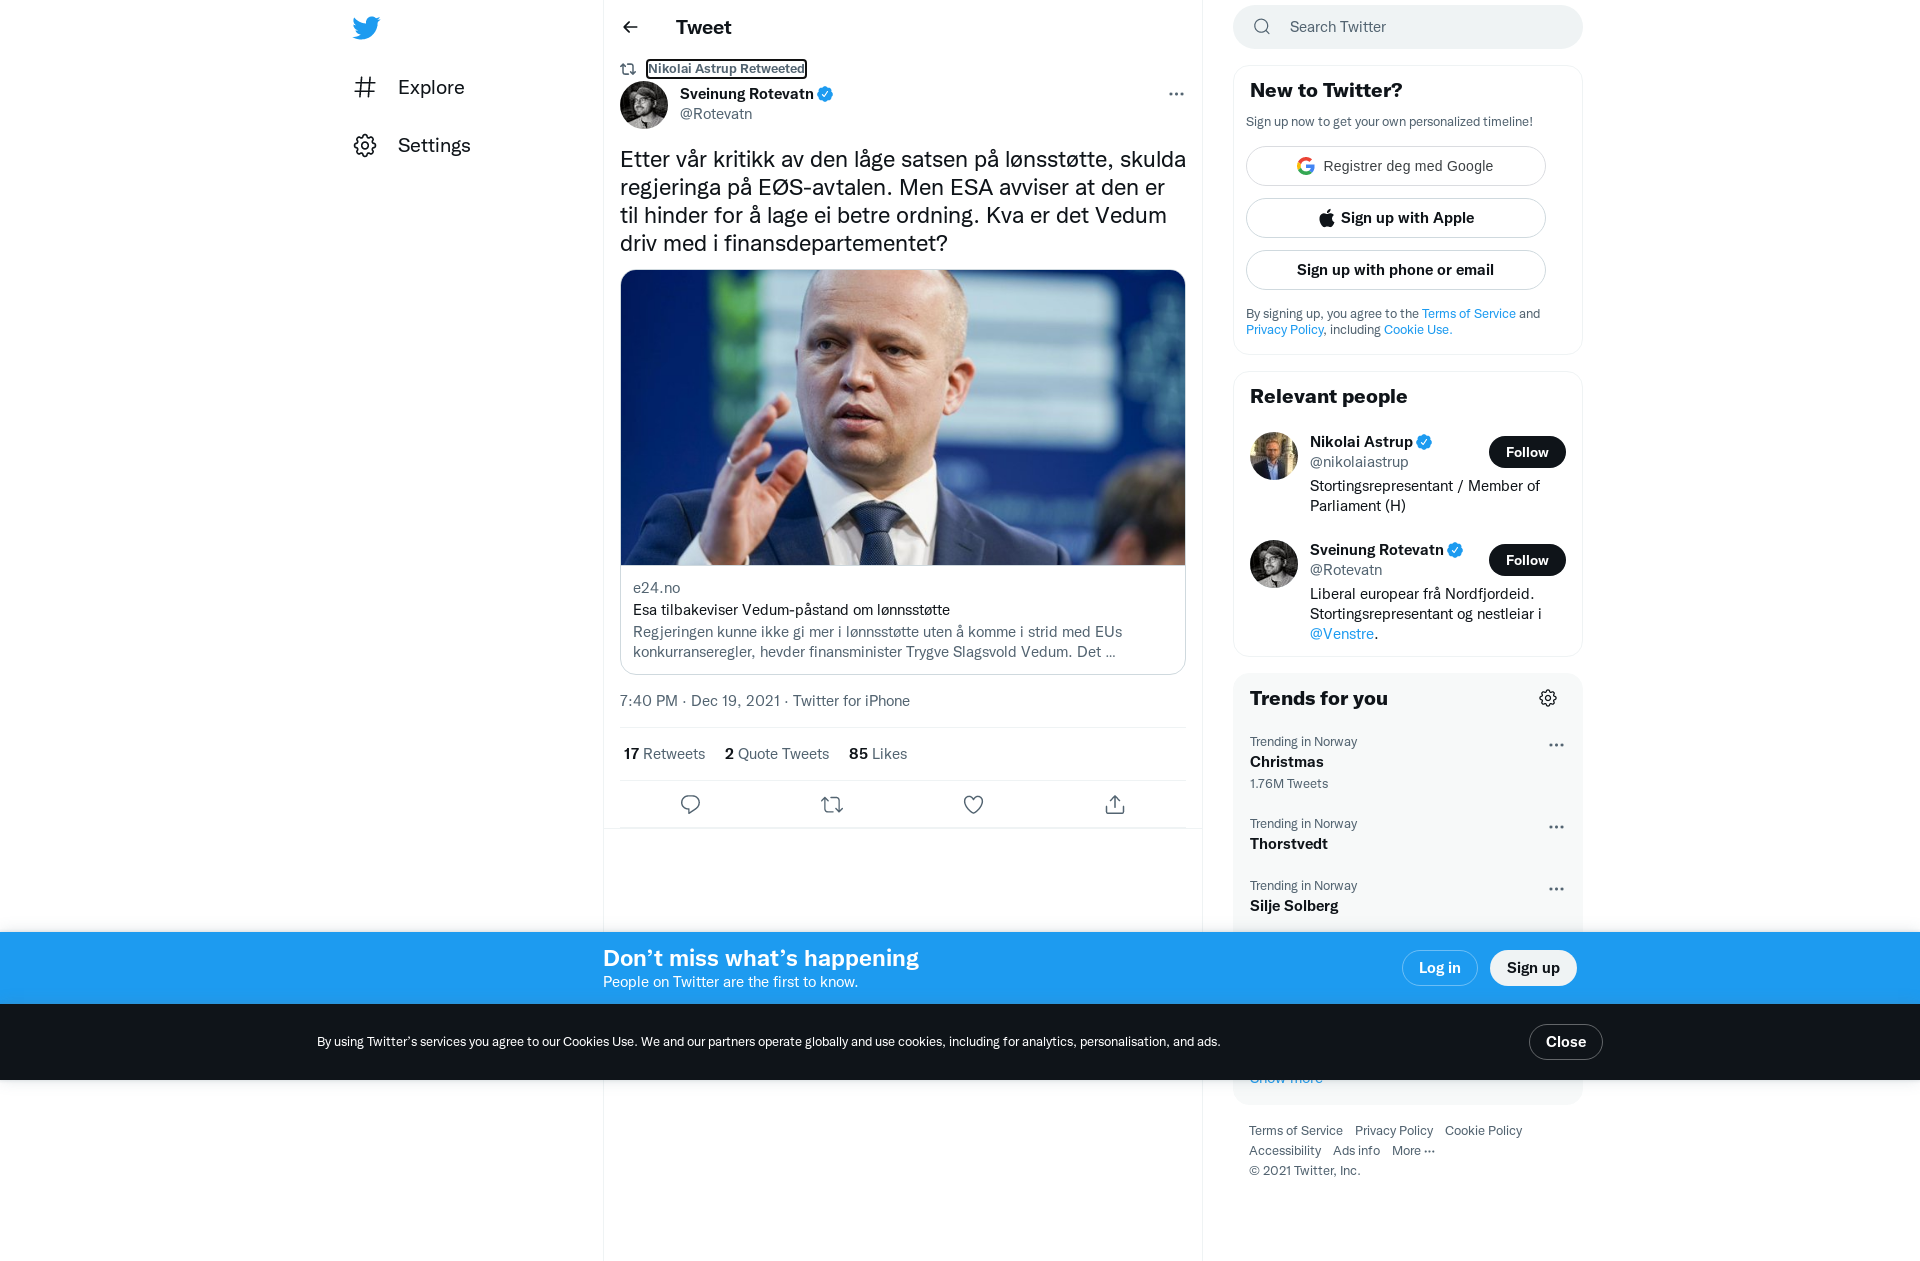
Task: Open Sveinung Rotevatn's avatar on the tweet
Action: [644, 105]
